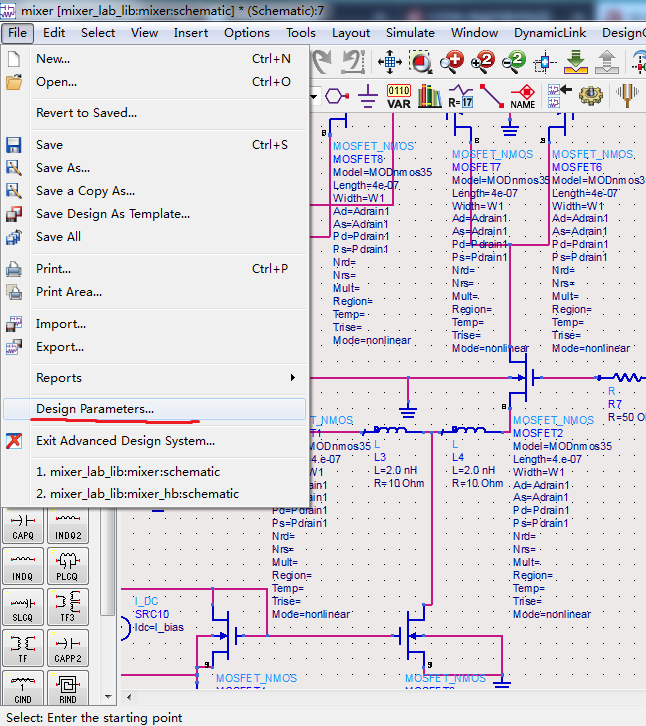Viewport: 646px width, 726px height.
Task: Click the Tuning fork icon
Action: (627, 95)
